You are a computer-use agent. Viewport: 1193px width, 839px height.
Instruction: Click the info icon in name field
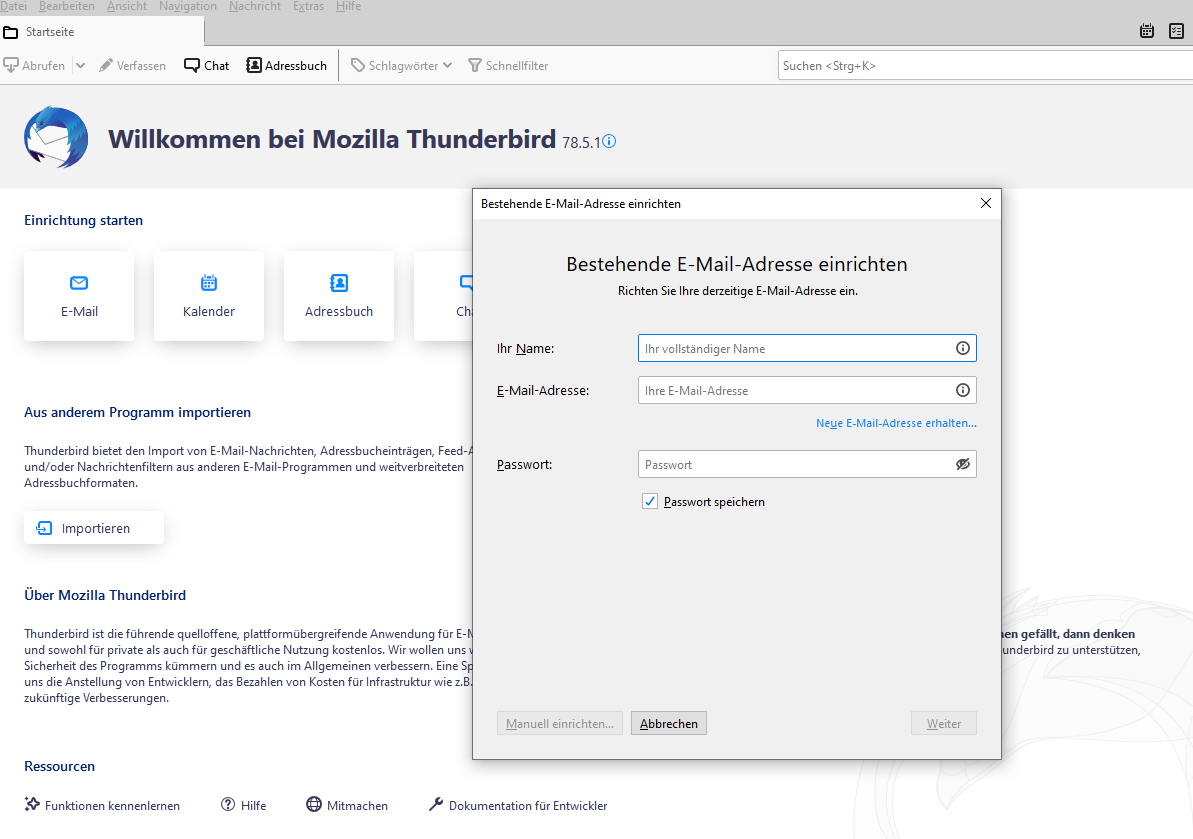point(962,348)
